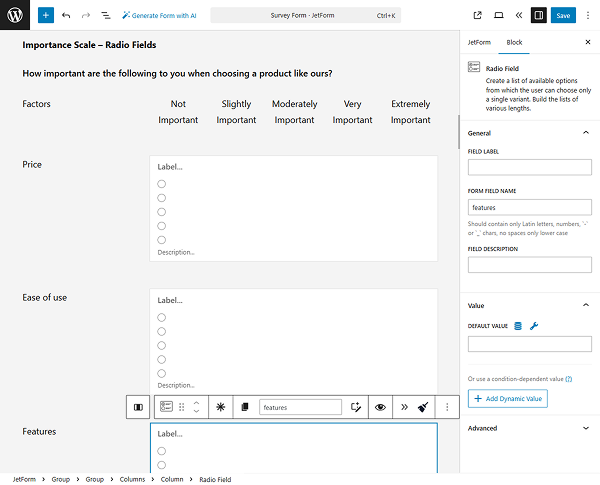This screenshot has width=600, height=485.
Task: Fill in the Field Label input
Action: point(530,167)
